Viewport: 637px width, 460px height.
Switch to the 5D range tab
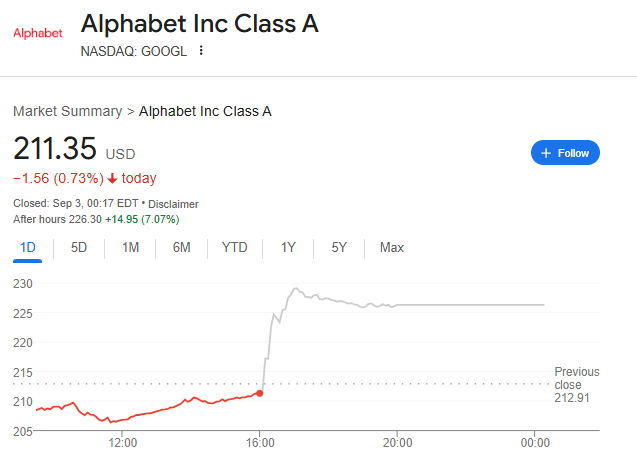pyautogui.click(x=78, y=247)
